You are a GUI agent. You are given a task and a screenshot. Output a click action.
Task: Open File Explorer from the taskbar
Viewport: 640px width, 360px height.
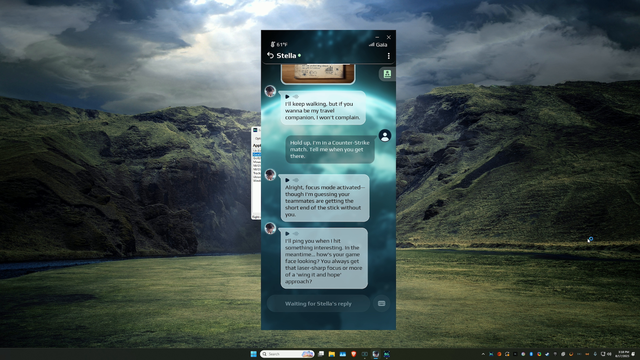click(332, 354)
